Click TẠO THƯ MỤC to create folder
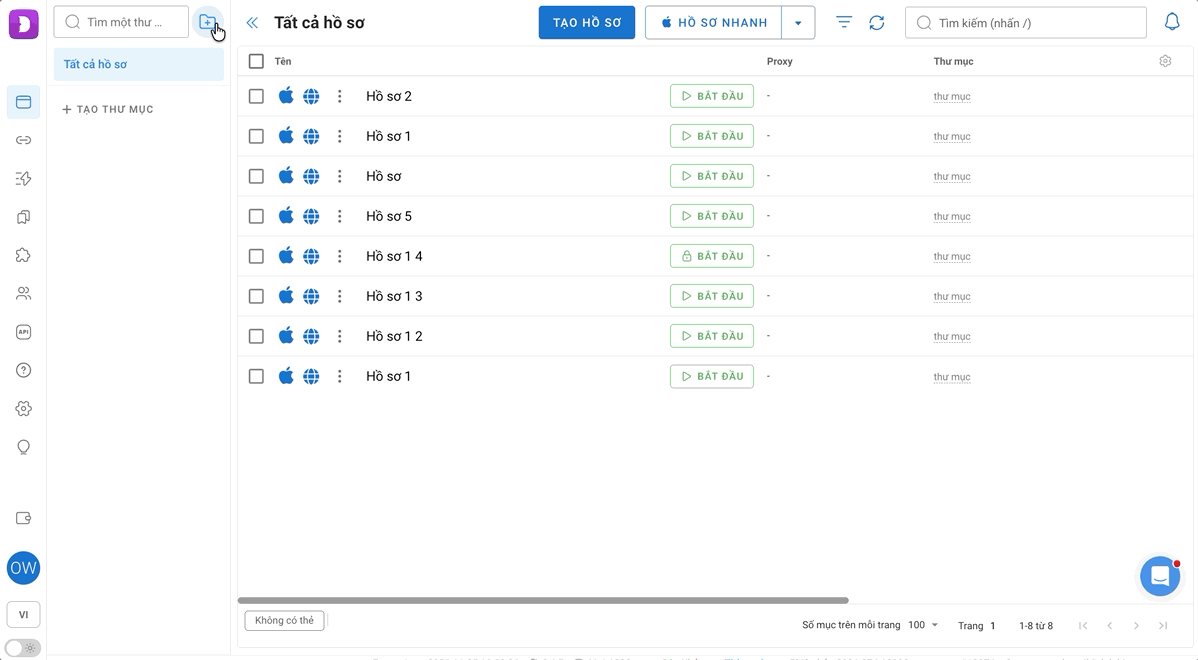Viewport: 1198px width, 660px height. click(108, 109)
